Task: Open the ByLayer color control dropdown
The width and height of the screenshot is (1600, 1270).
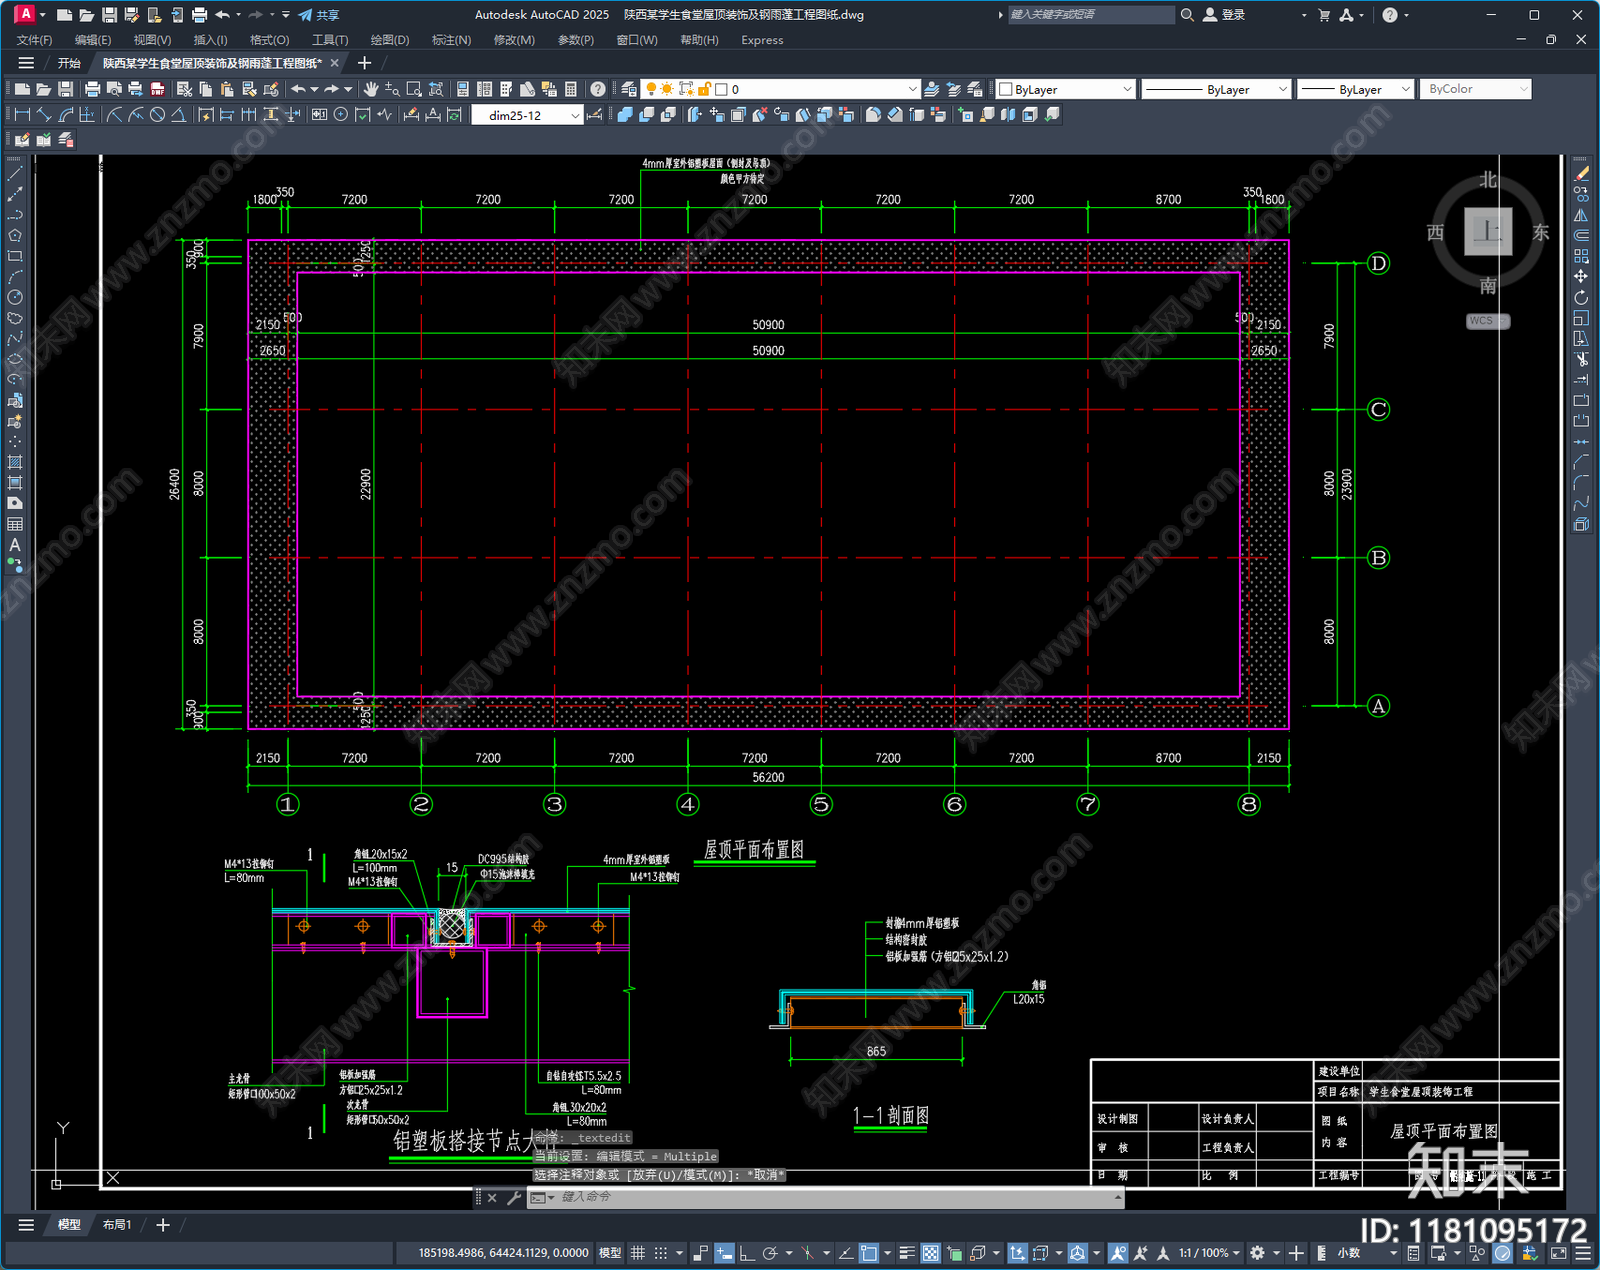Action: (x=1066, y=89)
